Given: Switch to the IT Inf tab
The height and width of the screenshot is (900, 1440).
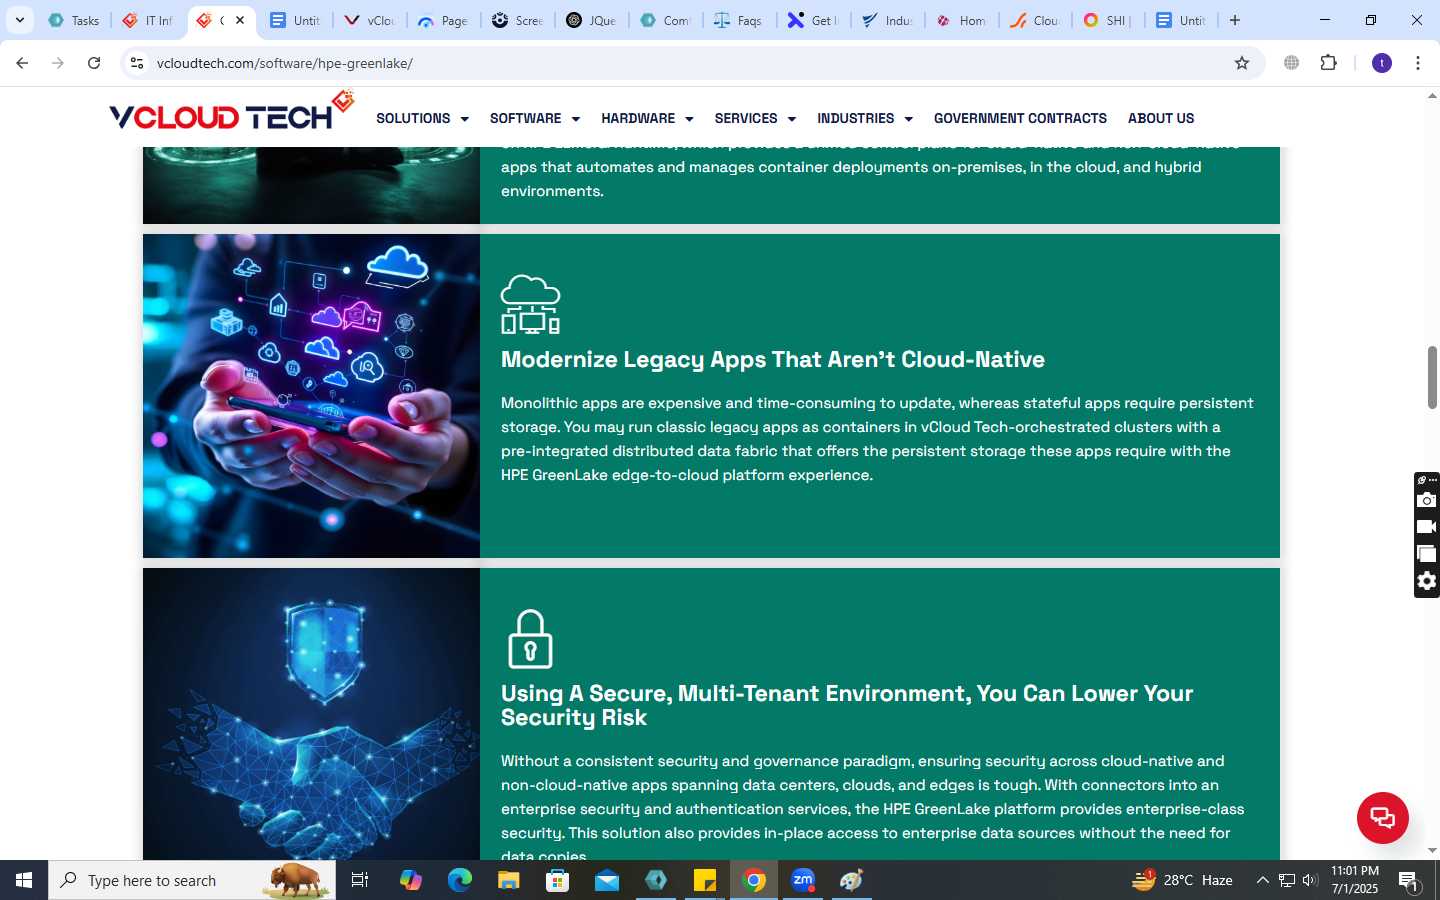Looking at the screenshot, I should pos(148,20).
